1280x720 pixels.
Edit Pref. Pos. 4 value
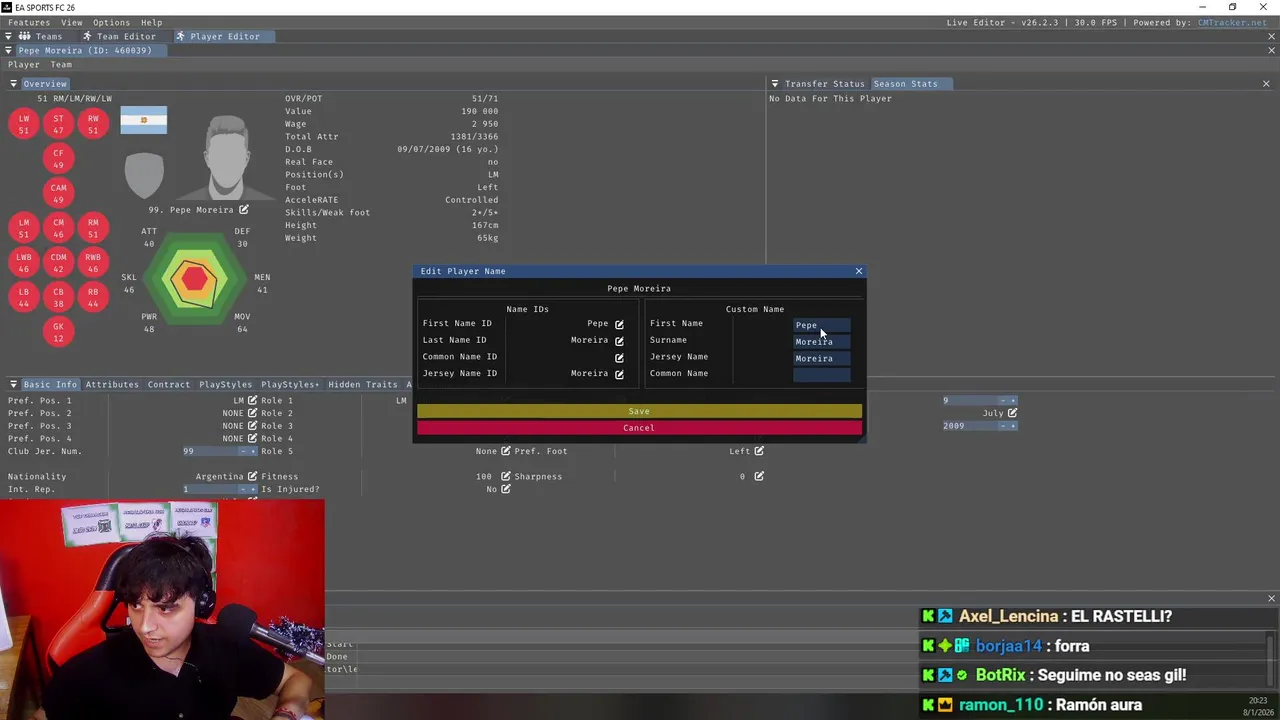[x=252, y=439]
